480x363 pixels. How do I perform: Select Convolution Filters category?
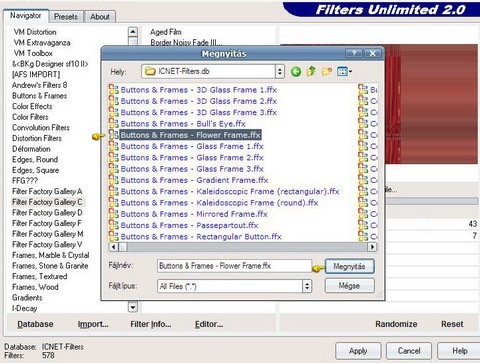point(41,128)
